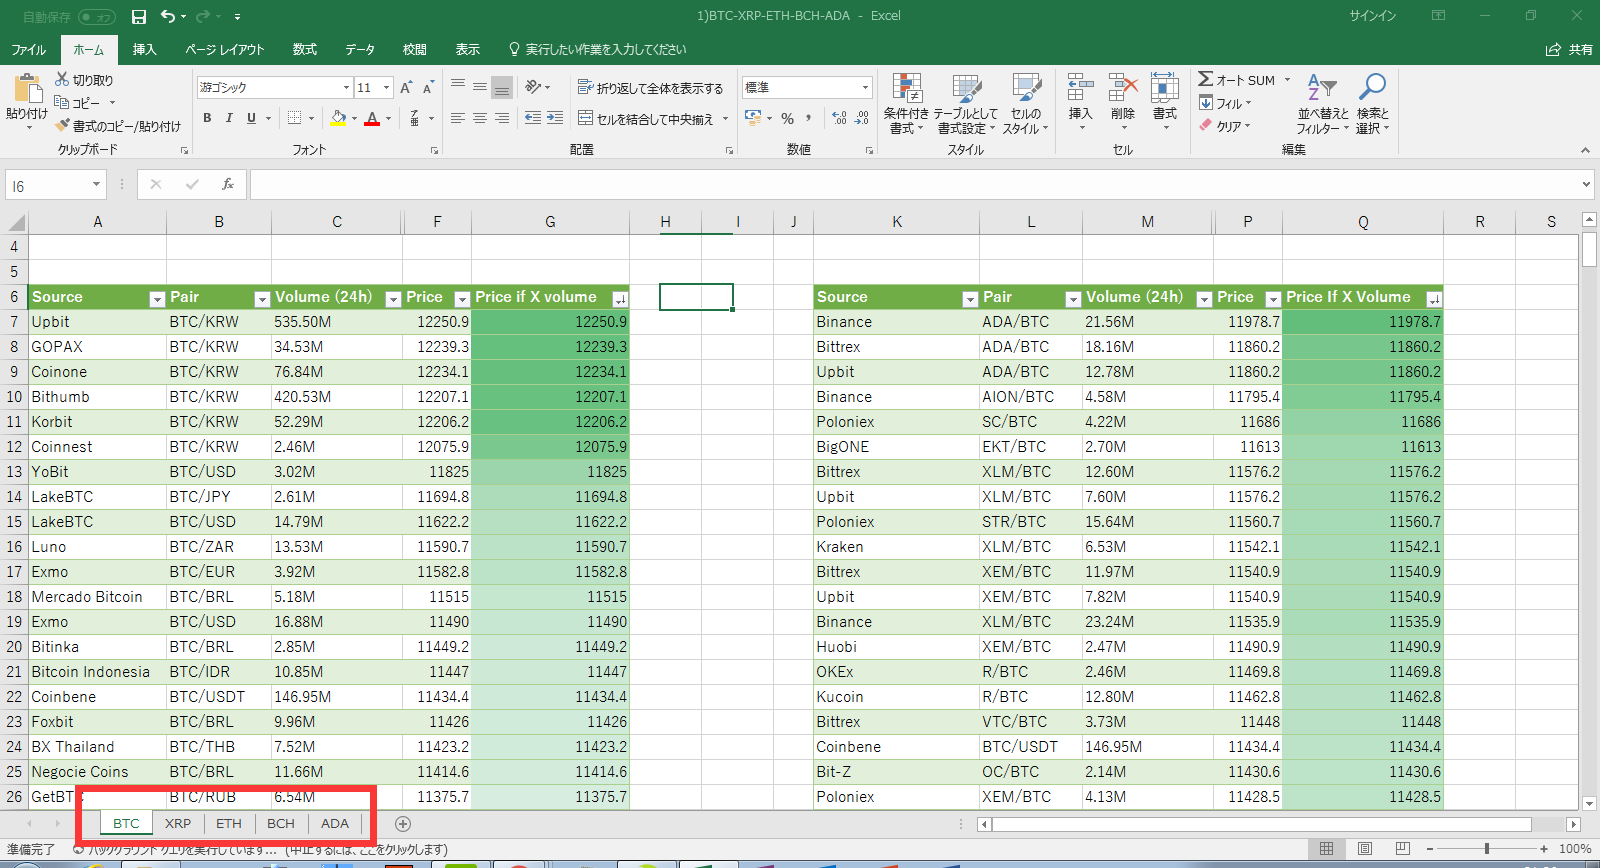Toggle Underline formatting
The width and height of the screenshot is (1600, 868).
click(x=251, y=118)
